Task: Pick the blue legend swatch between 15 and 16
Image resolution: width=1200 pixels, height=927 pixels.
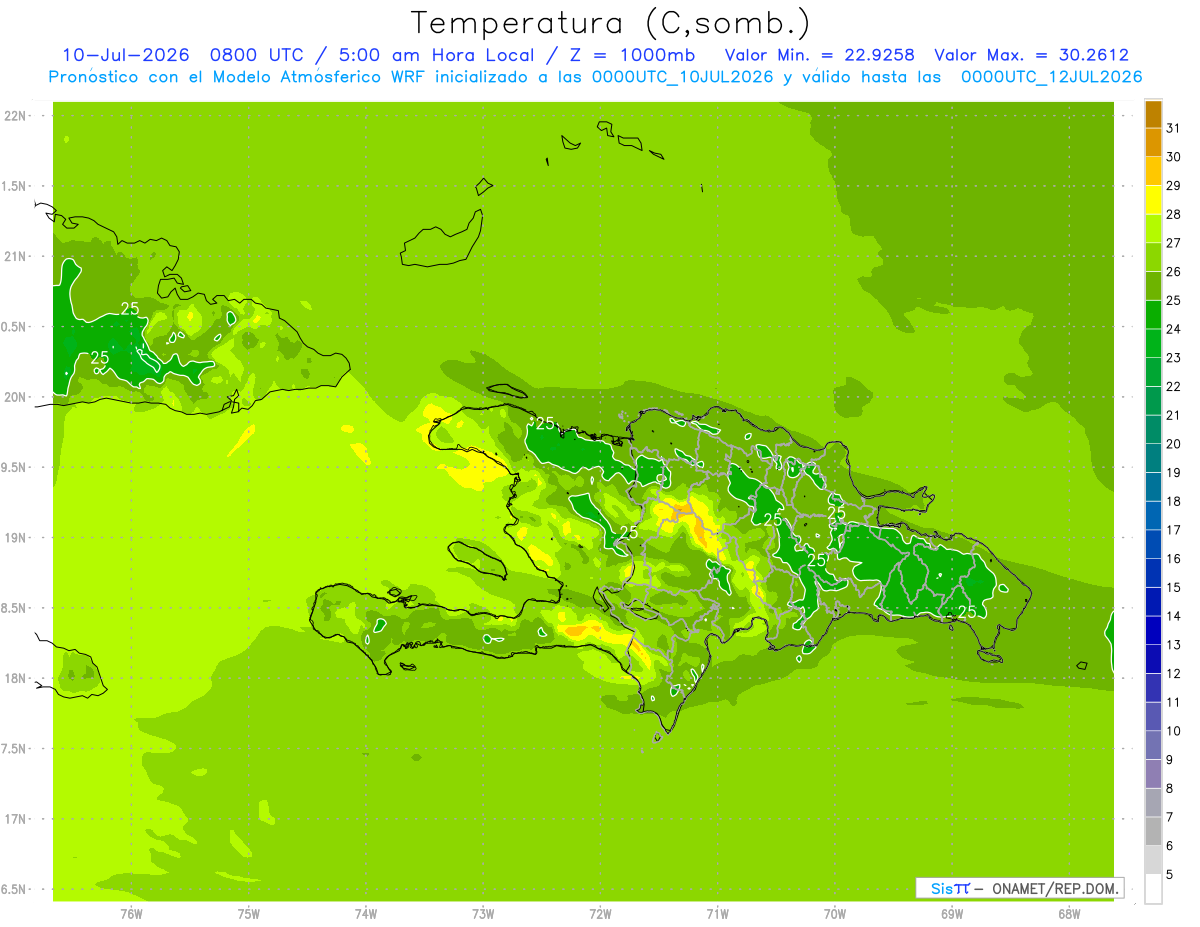Action: 1153,573
